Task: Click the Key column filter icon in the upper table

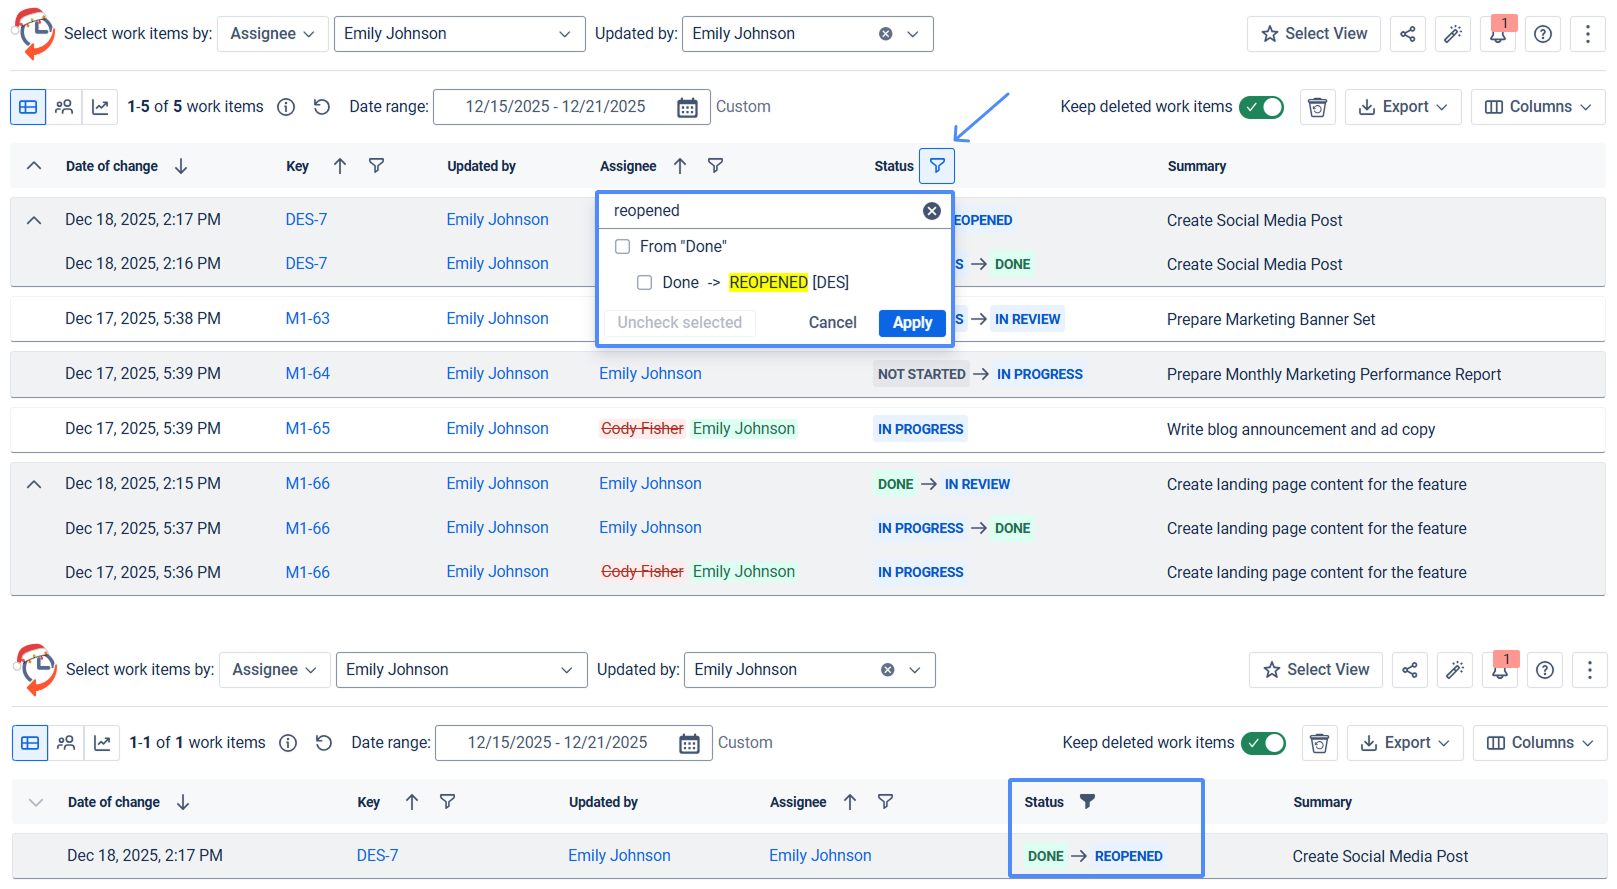Action: [376, 166]
